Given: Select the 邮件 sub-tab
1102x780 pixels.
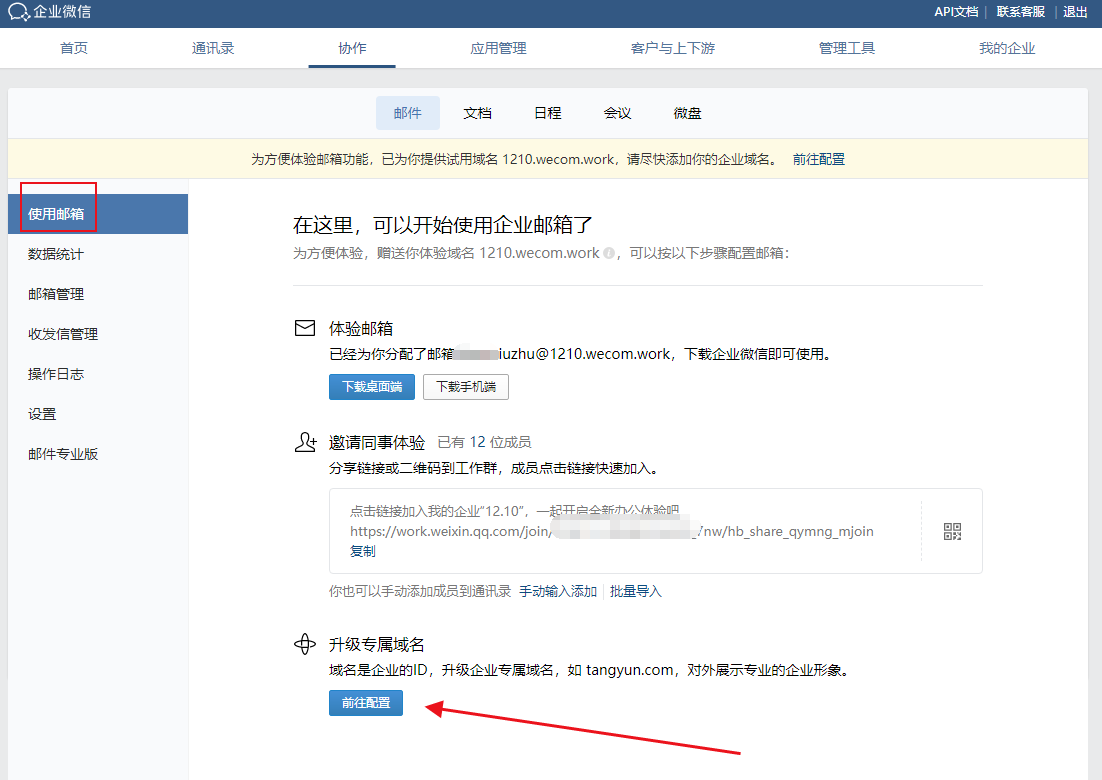Looking at the screenshot, I should point(408,113).
